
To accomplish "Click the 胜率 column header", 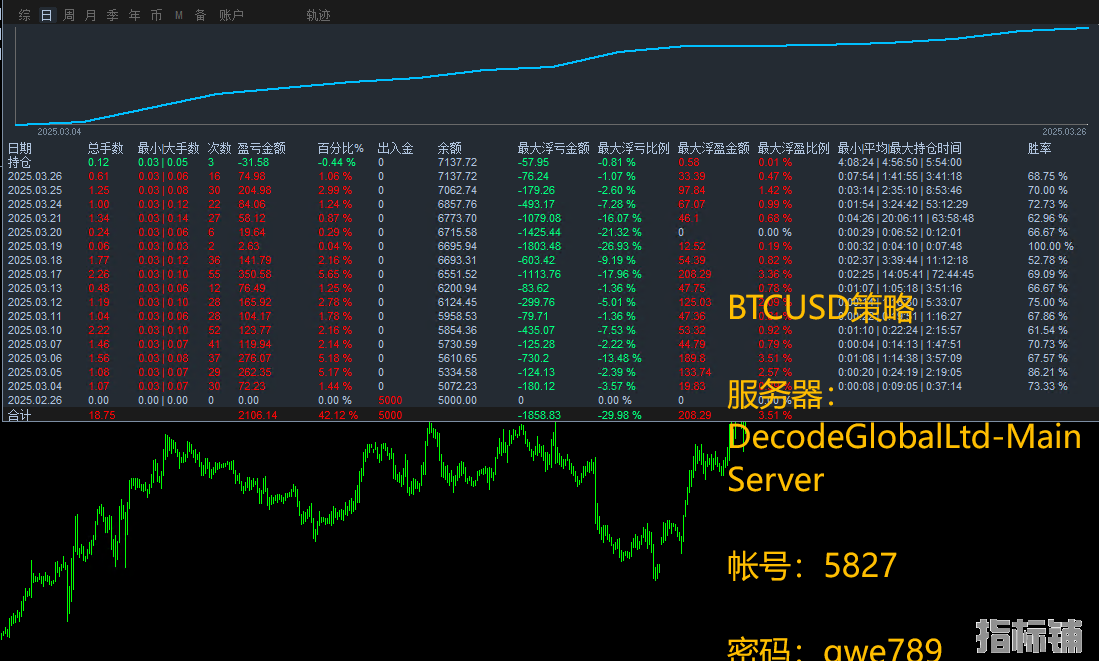I will click(1039, 148).
